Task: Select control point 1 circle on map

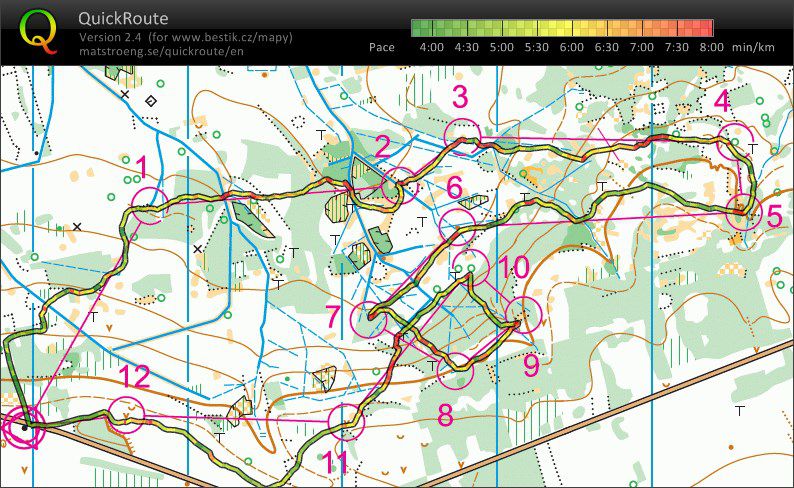Action: (x=150, y=206)
